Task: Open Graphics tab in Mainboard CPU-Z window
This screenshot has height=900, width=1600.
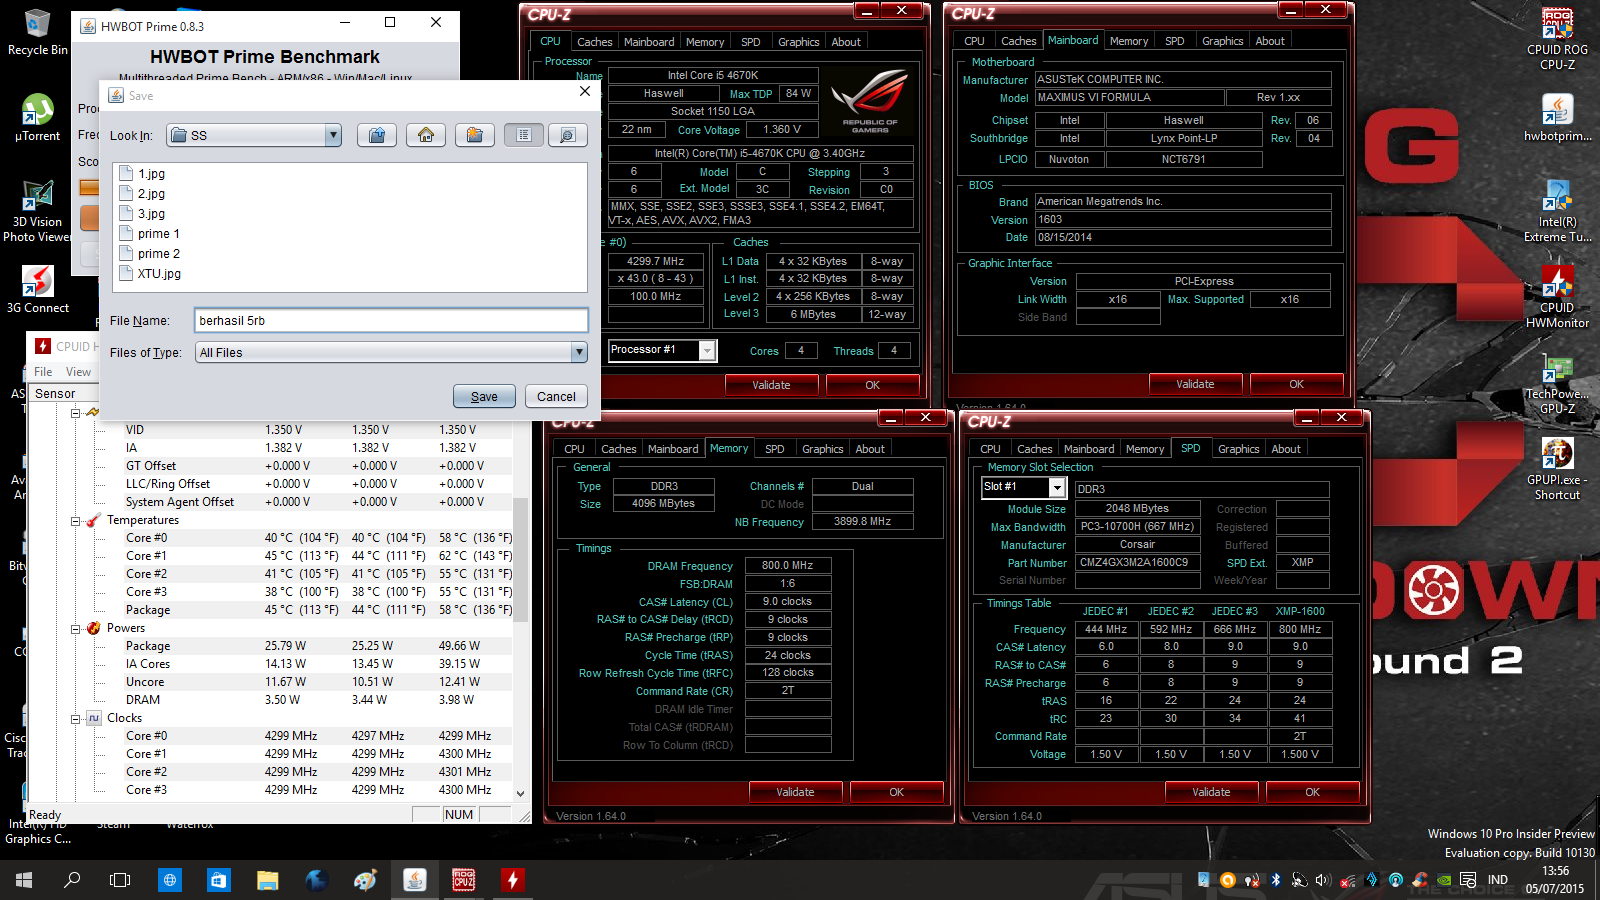Action: (1222, 41)
